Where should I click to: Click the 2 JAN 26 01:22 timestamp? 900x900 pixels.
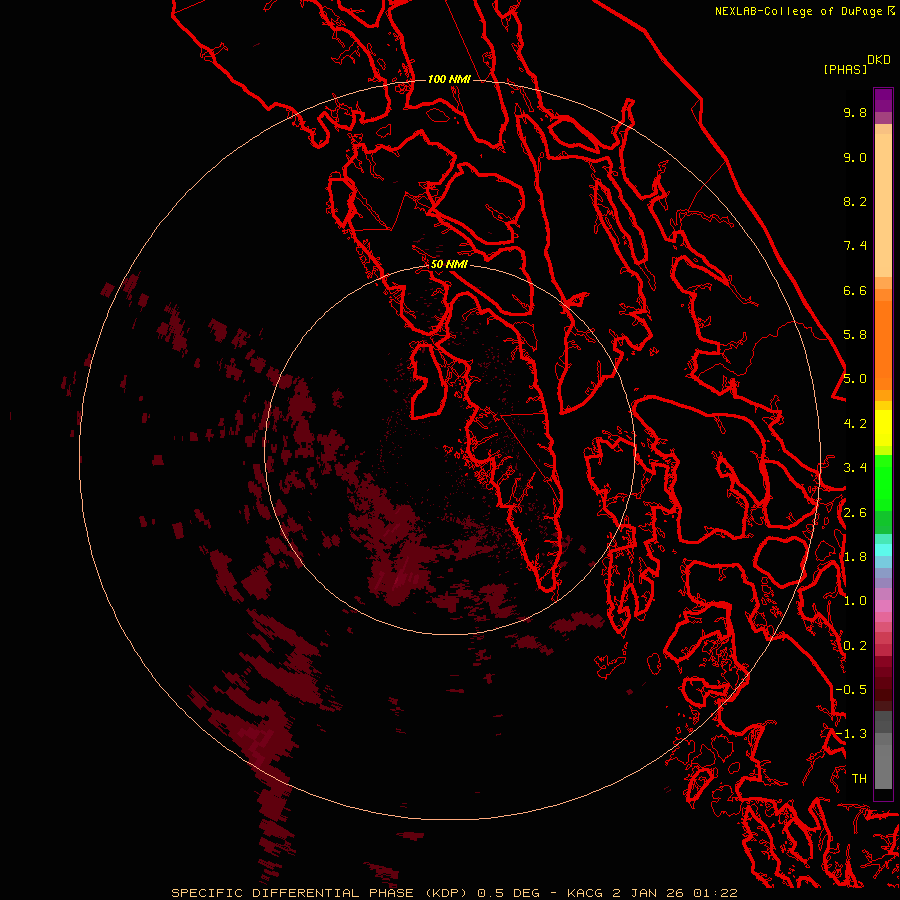(674, 893)
